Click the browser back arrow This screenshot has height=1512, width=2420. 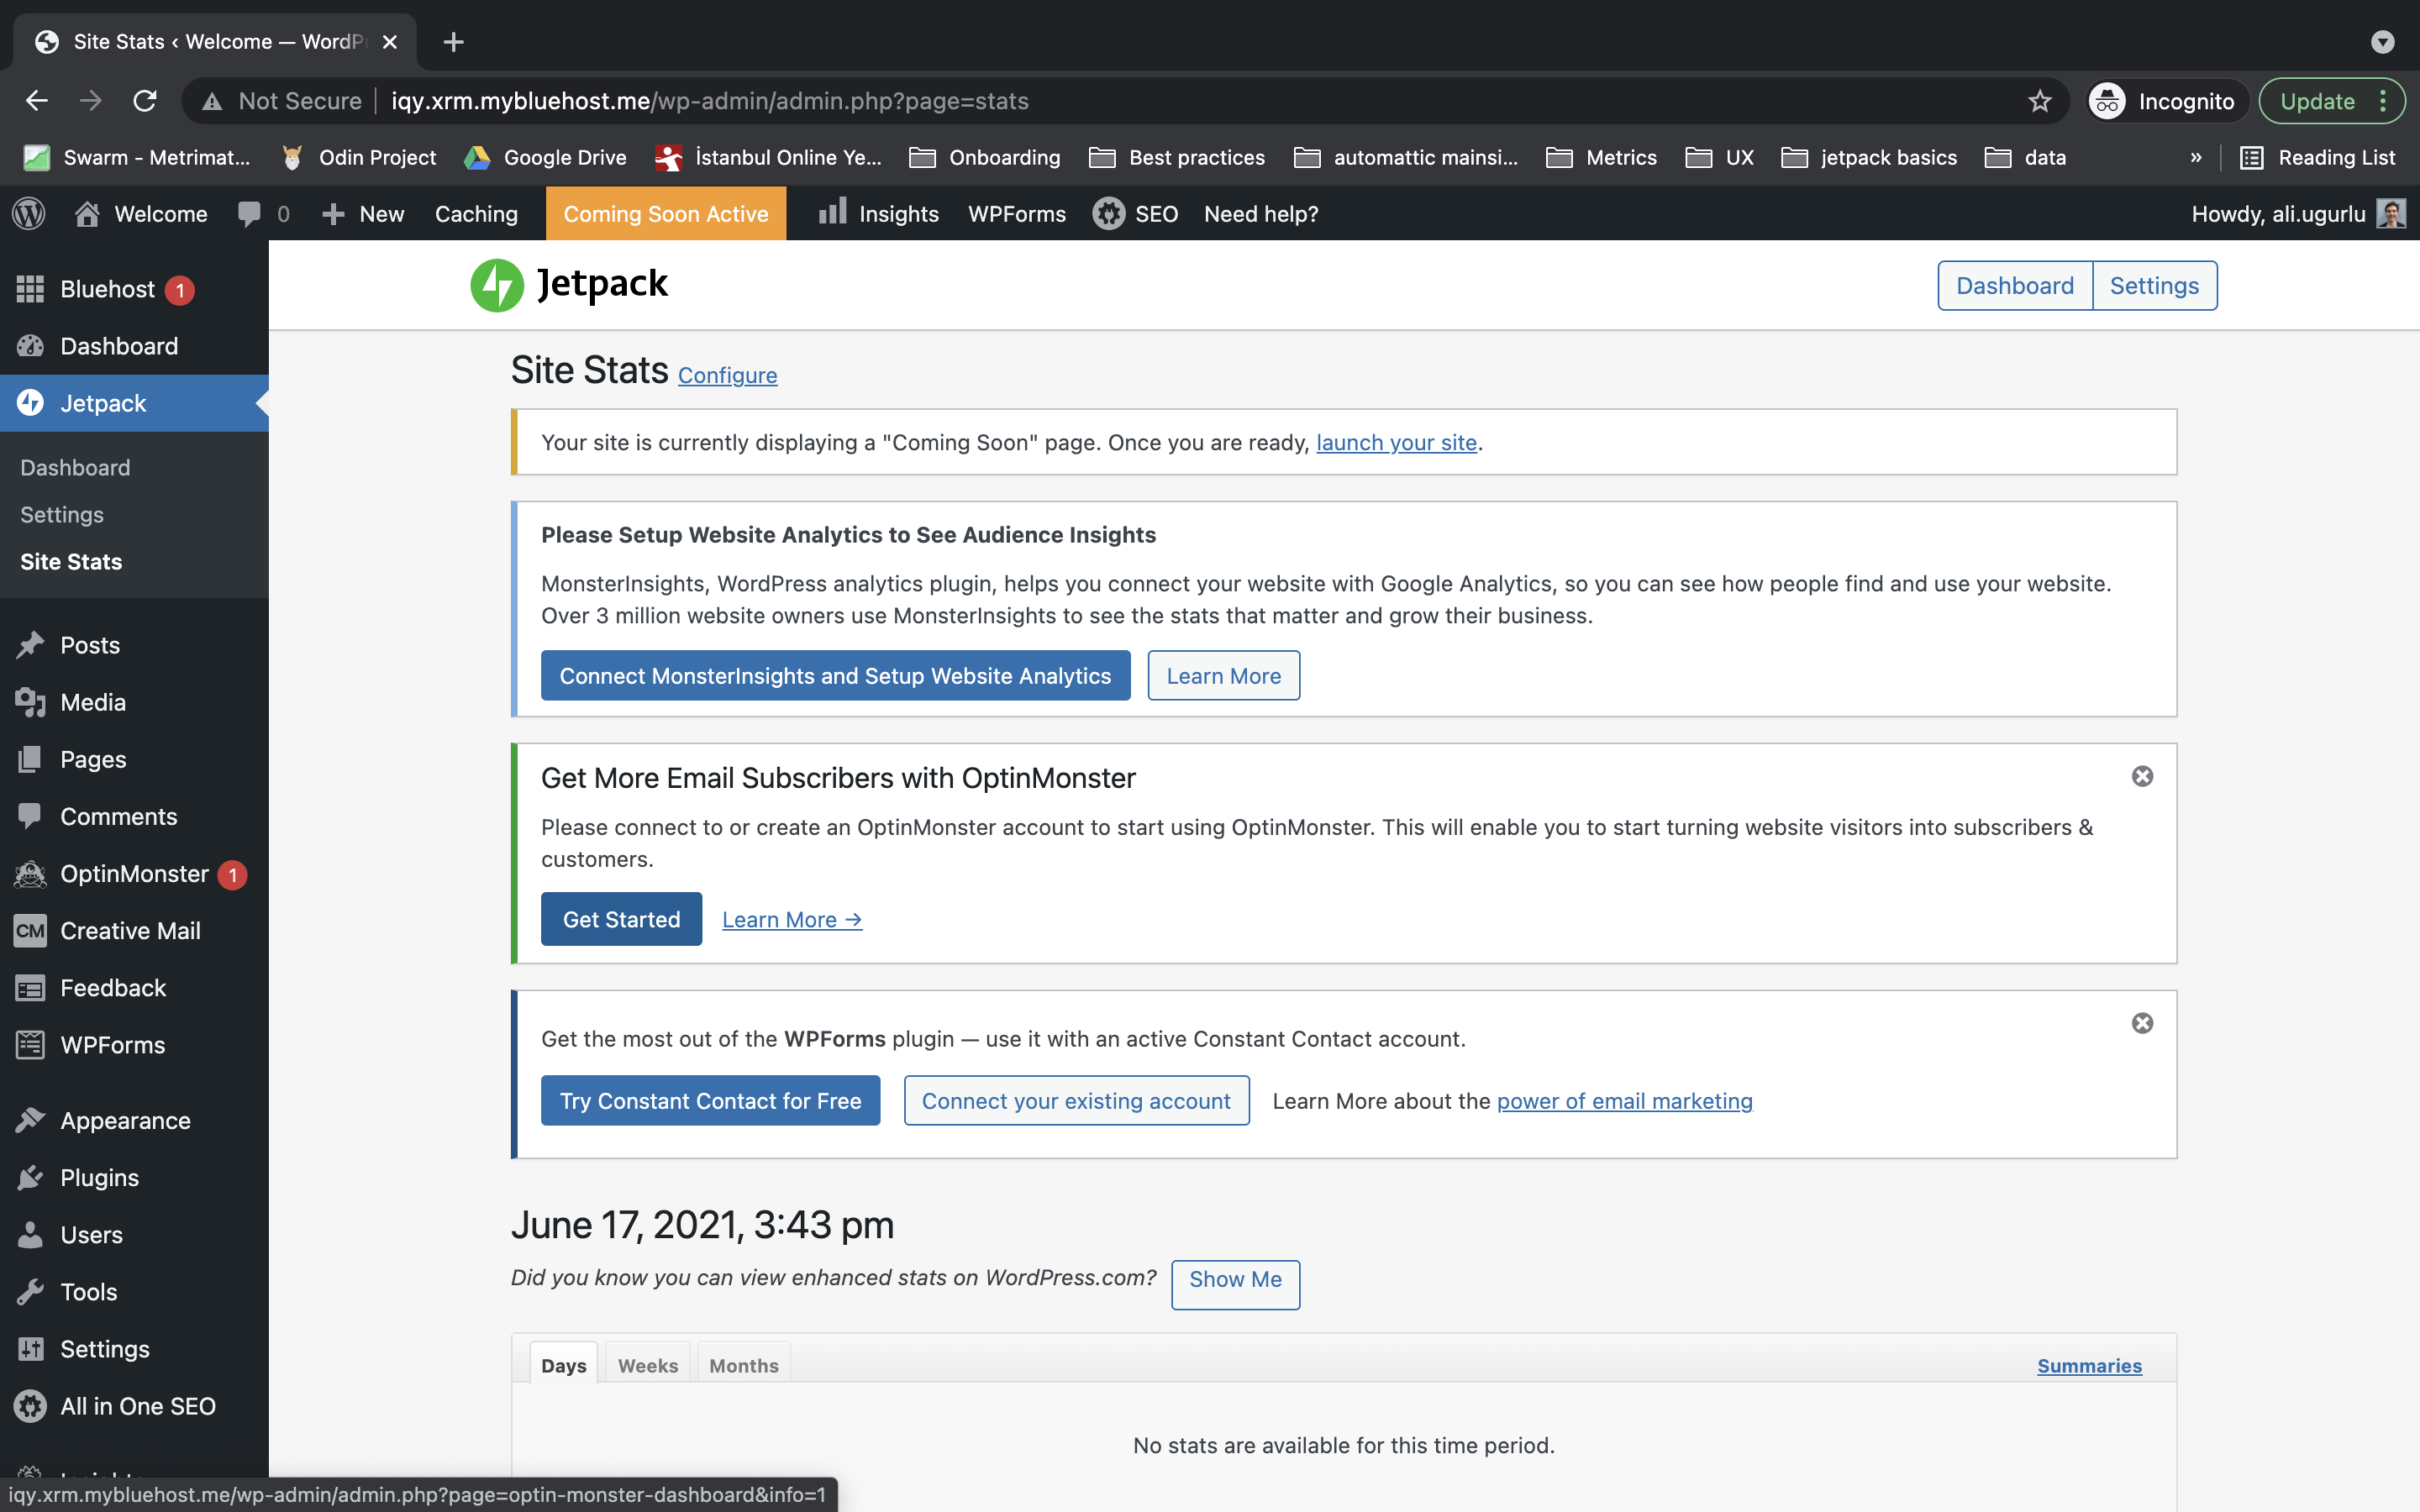[x=37, y=101]
